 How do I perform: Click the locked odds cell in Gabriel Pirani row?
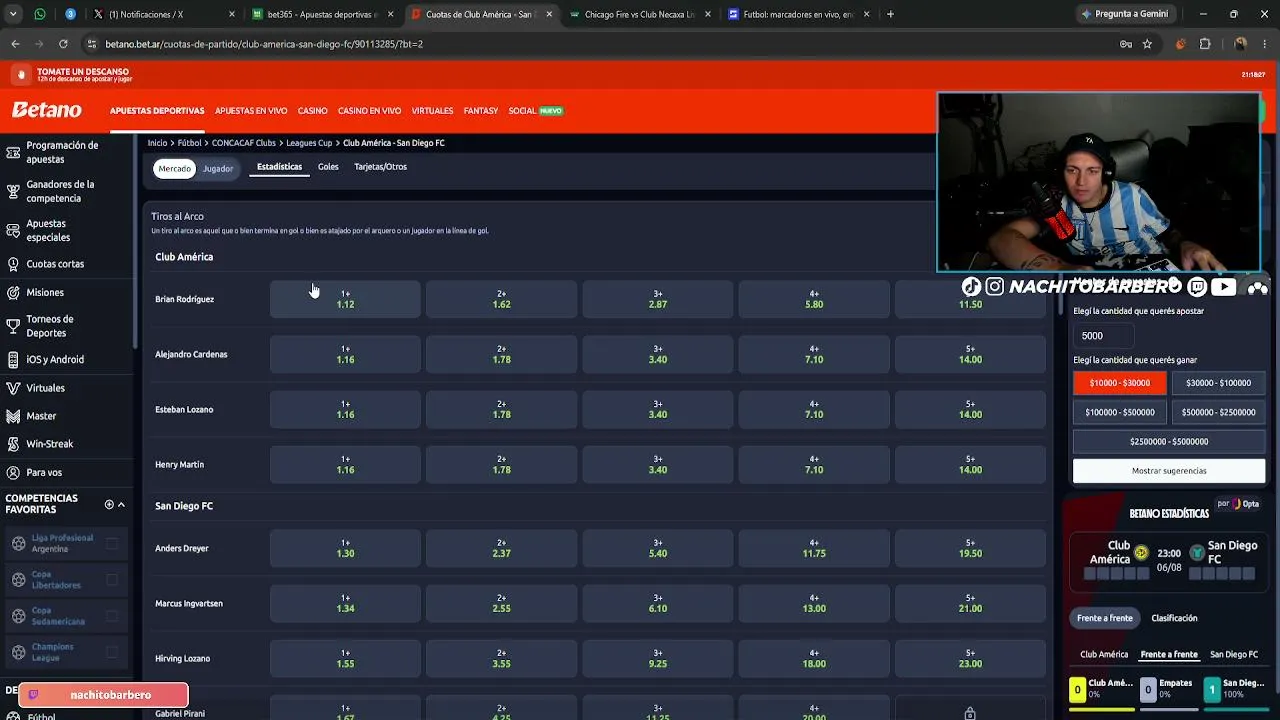click(970, 713)
